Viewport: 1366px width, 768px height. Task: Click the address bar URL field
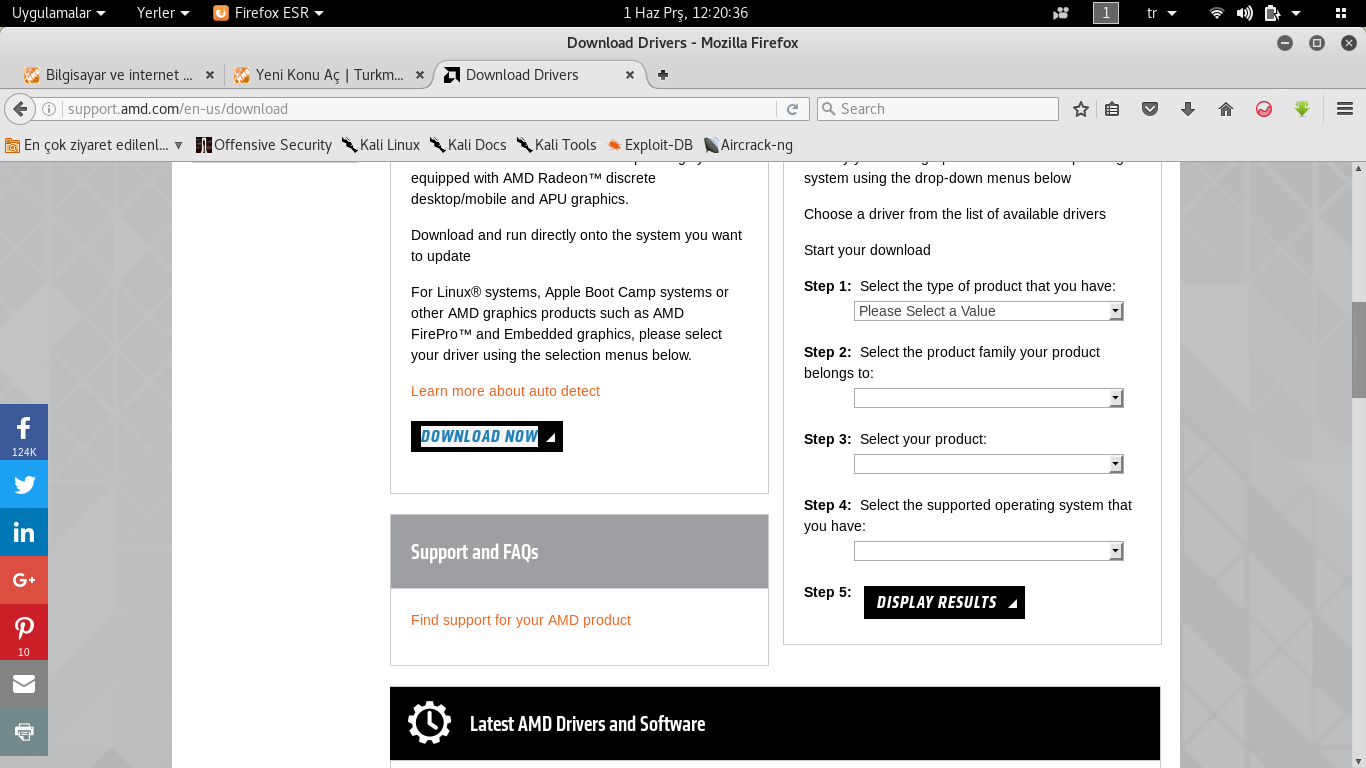click(420, 109)
